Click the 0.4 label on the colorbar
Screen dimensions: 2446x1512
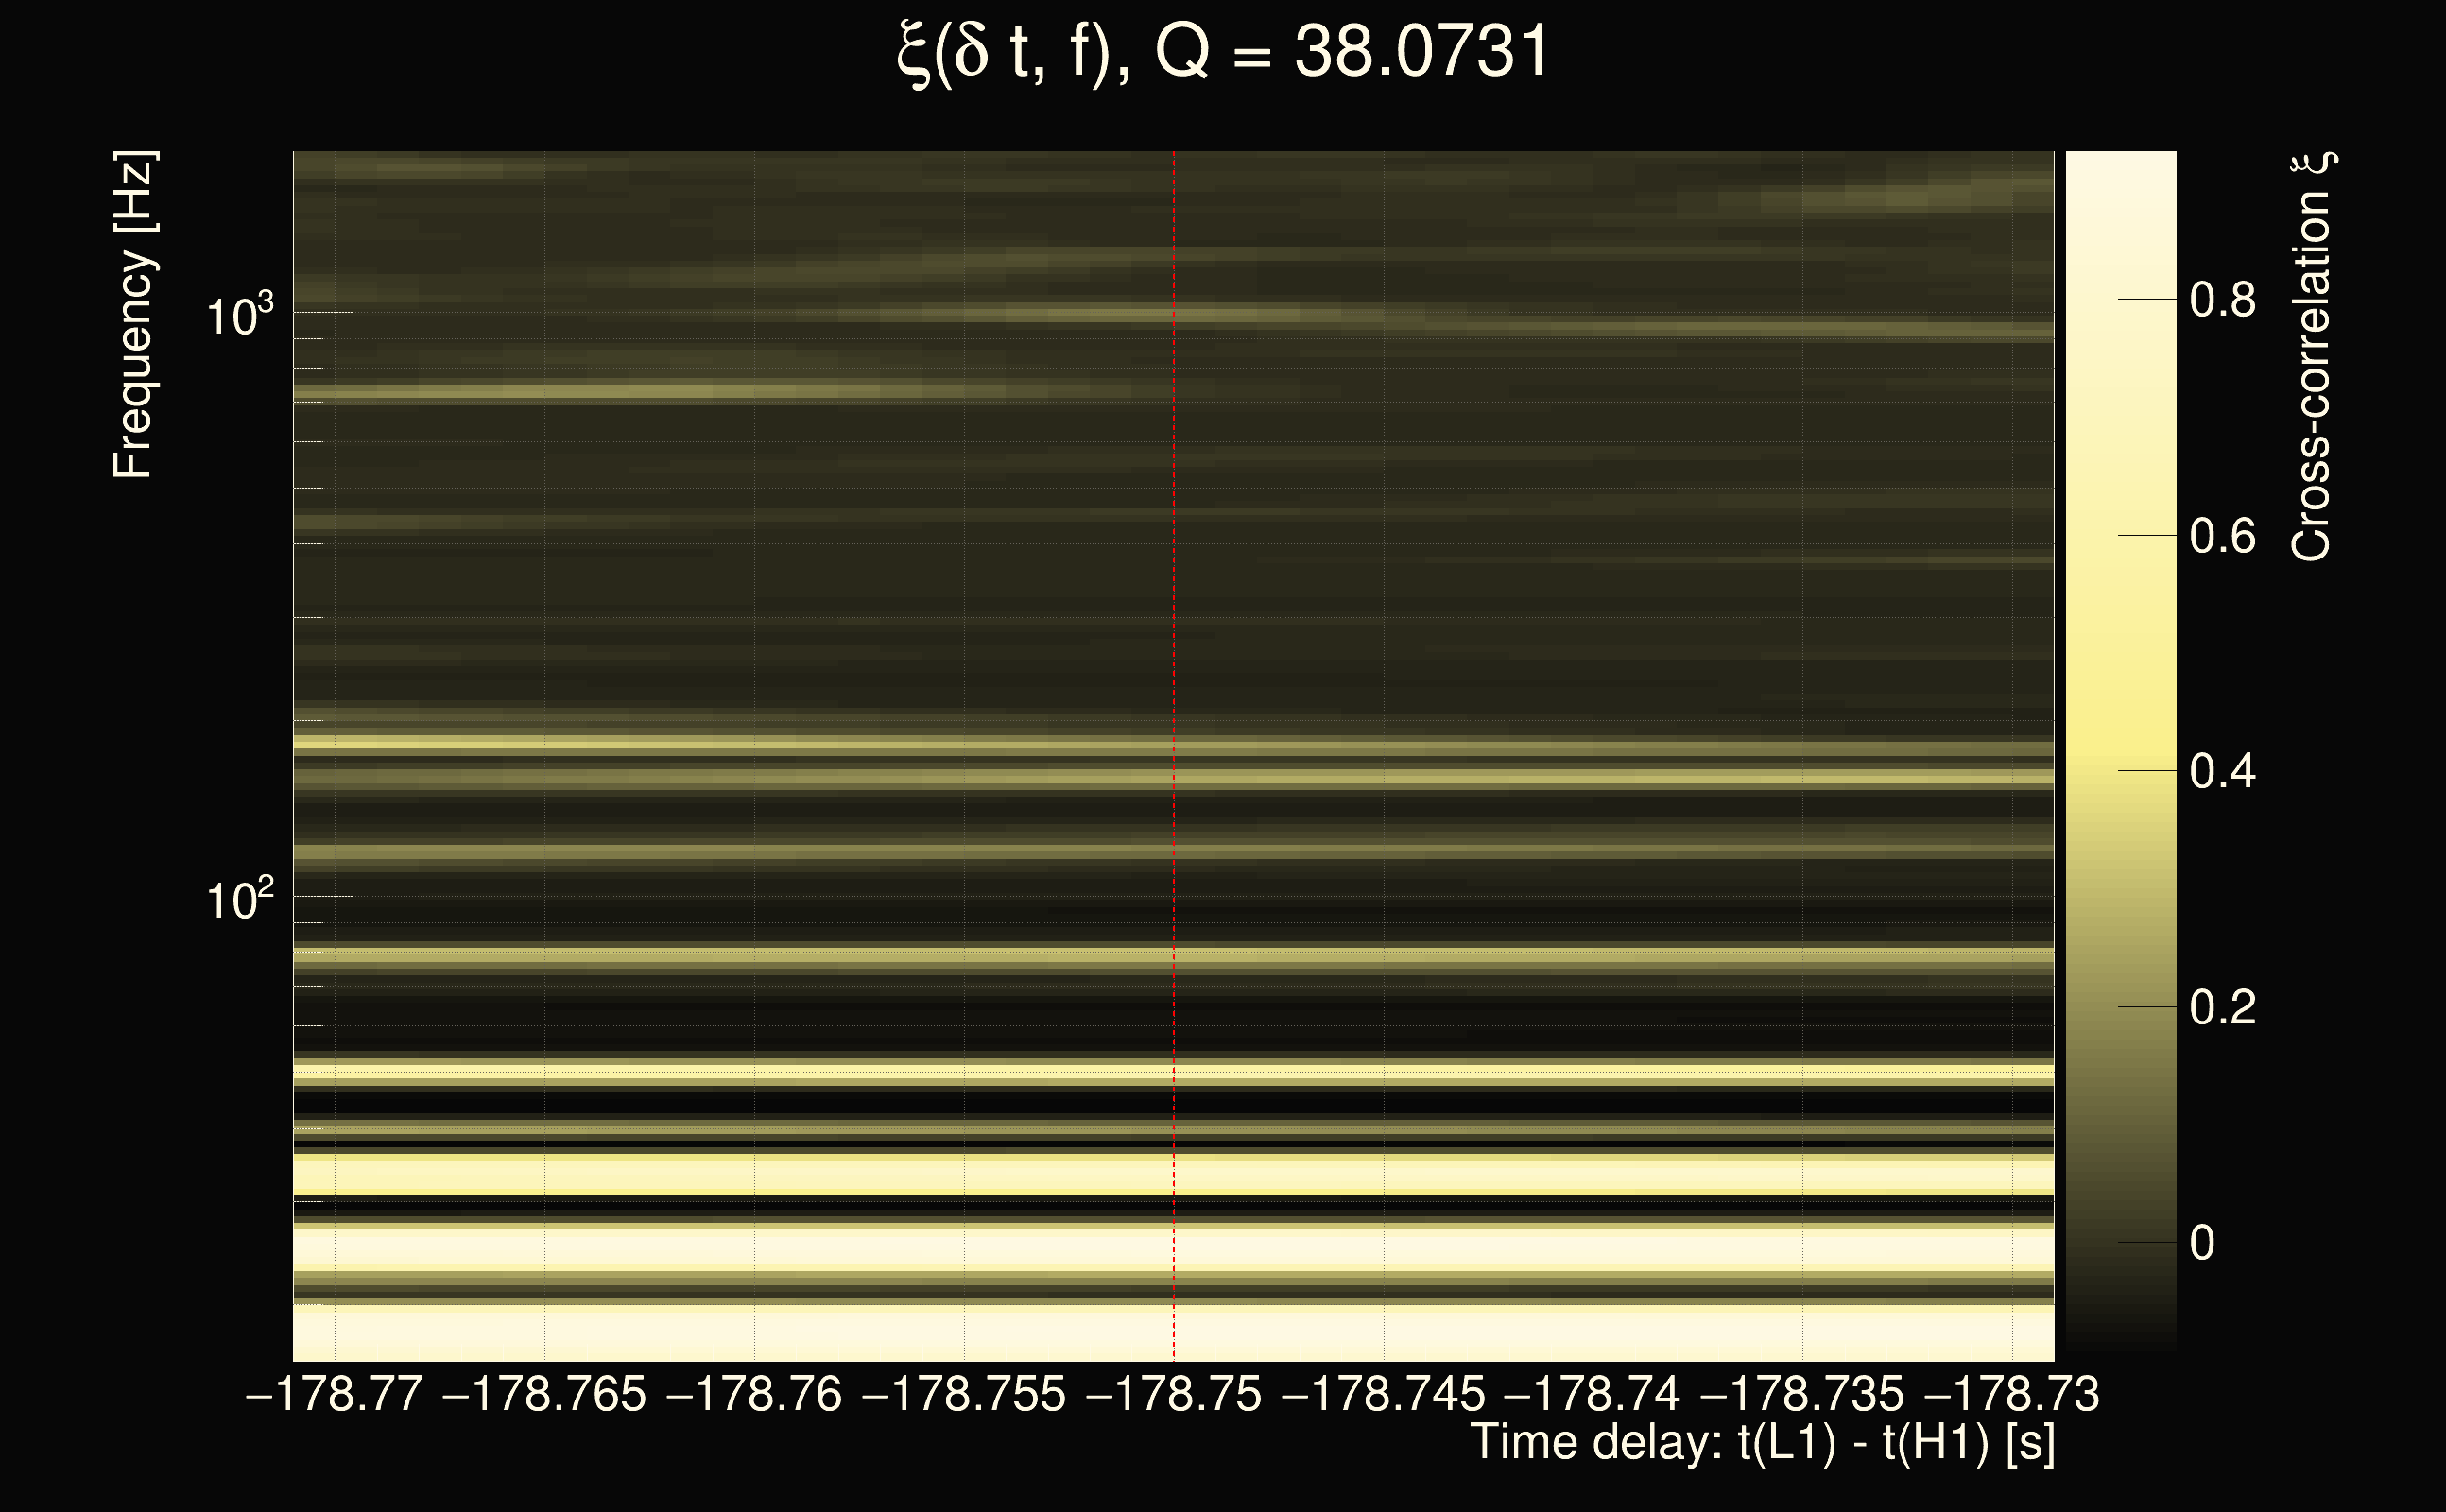pyautogui.click(x=2222, y=772)
